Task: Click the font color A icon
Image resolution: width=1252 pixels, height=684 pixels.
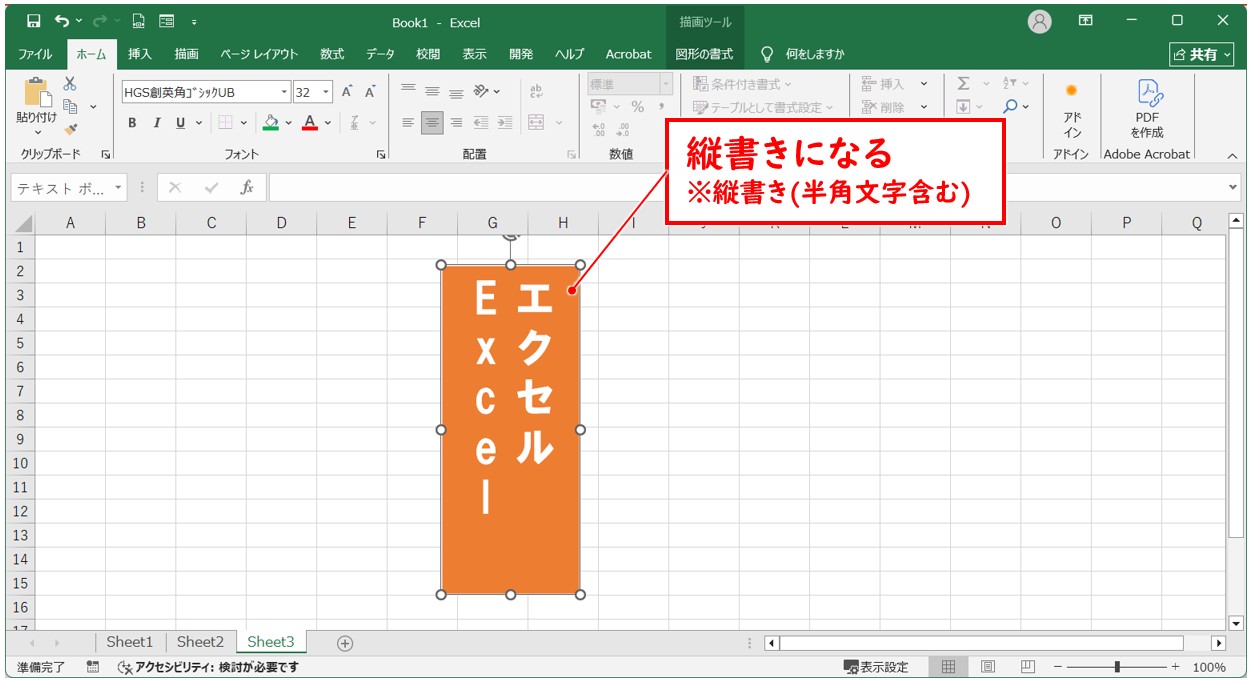Action: 310,122
